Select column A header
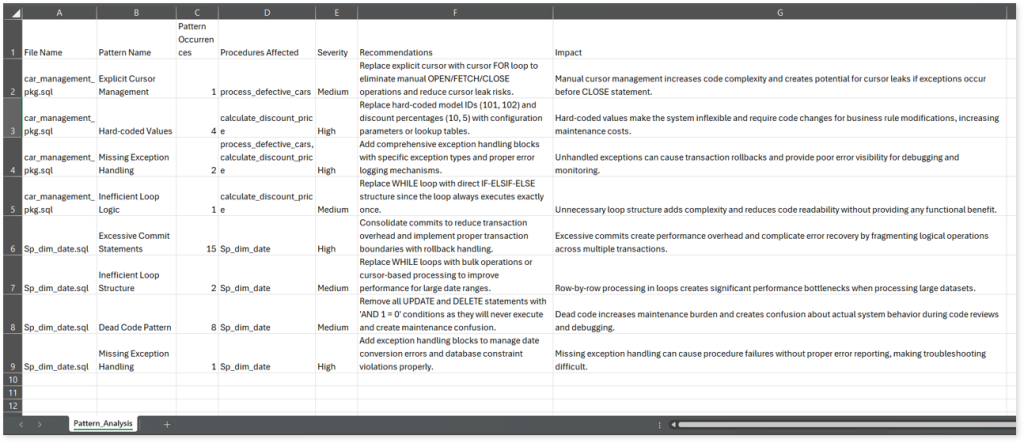Viewport: 1024px width, 443px height. click(x=59, y=11)
